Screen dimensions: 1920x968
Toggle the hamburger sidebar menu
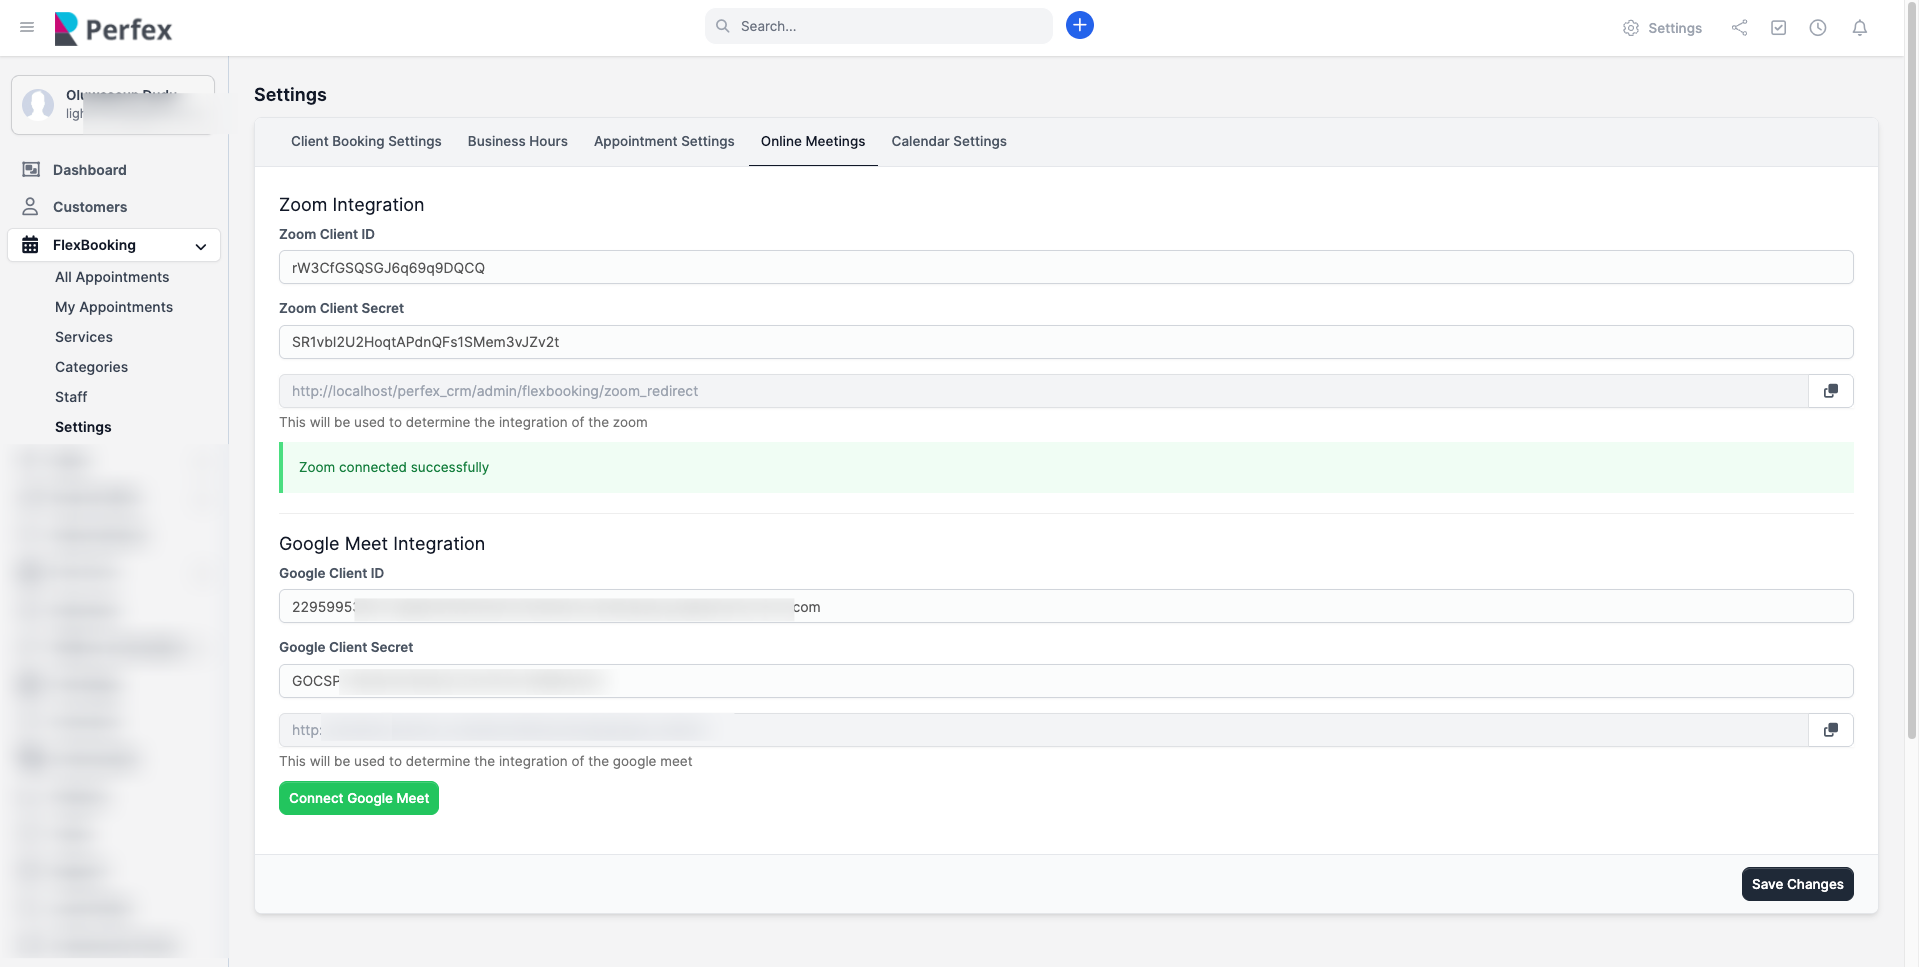(27, 27)
